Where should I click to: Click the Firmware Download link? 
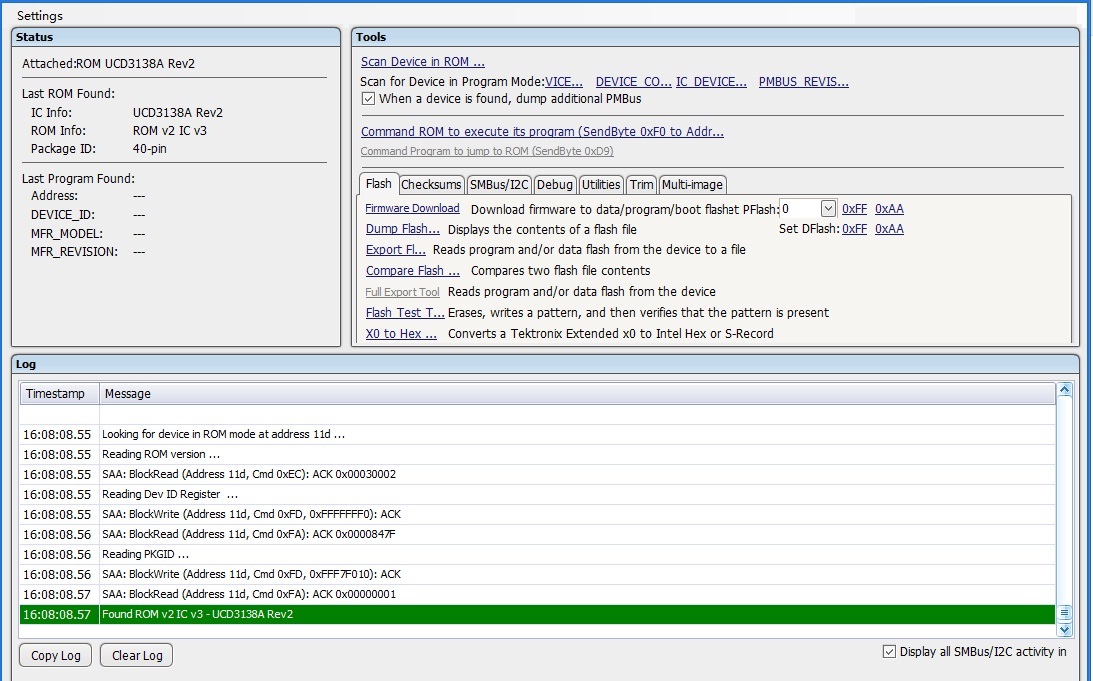(412, 209)
